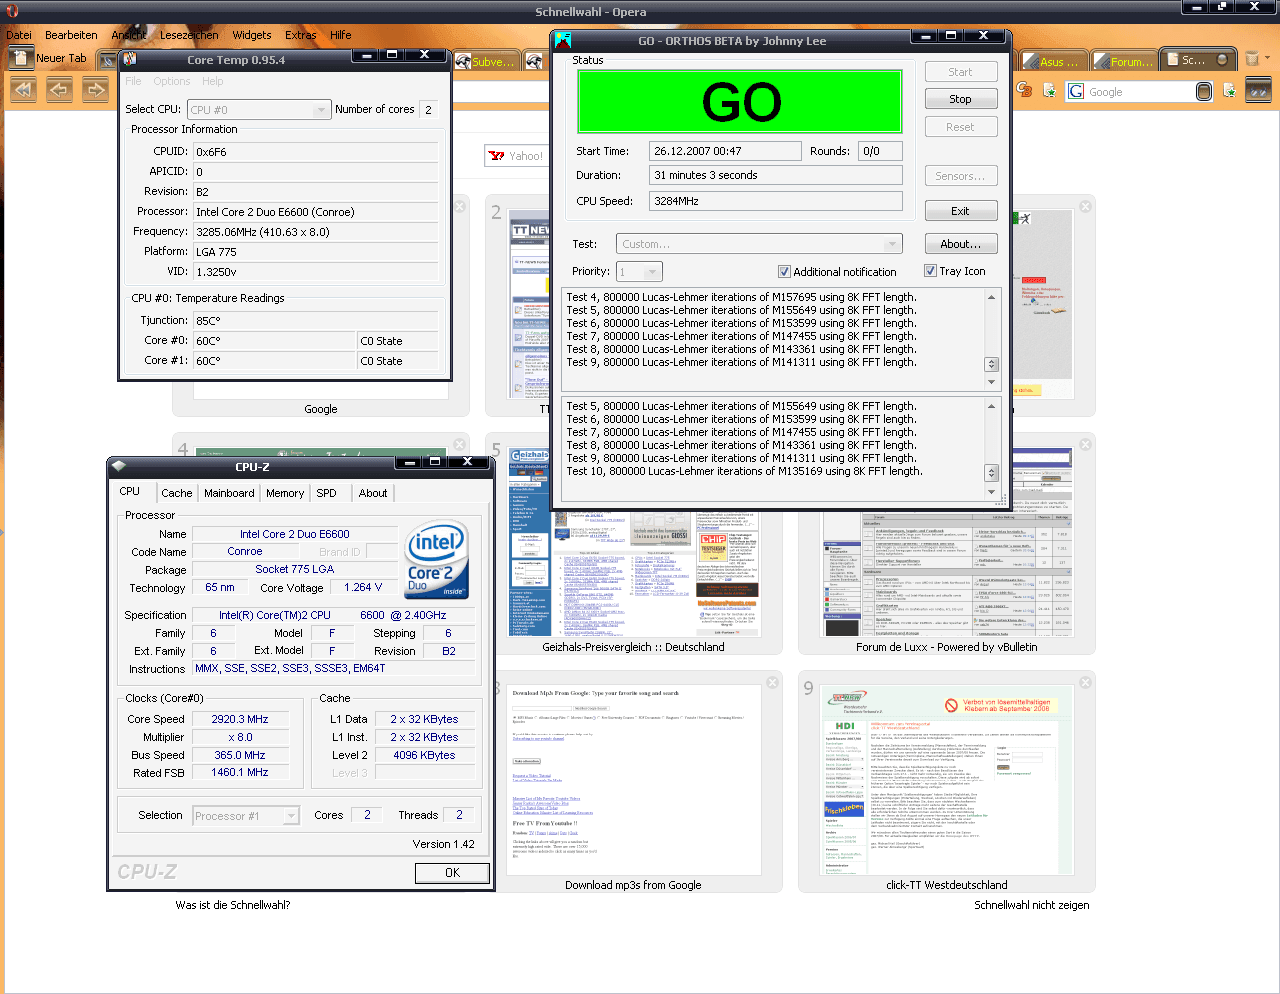Click the CB icon in Opera toolbar

click(x=1024, y=90)
